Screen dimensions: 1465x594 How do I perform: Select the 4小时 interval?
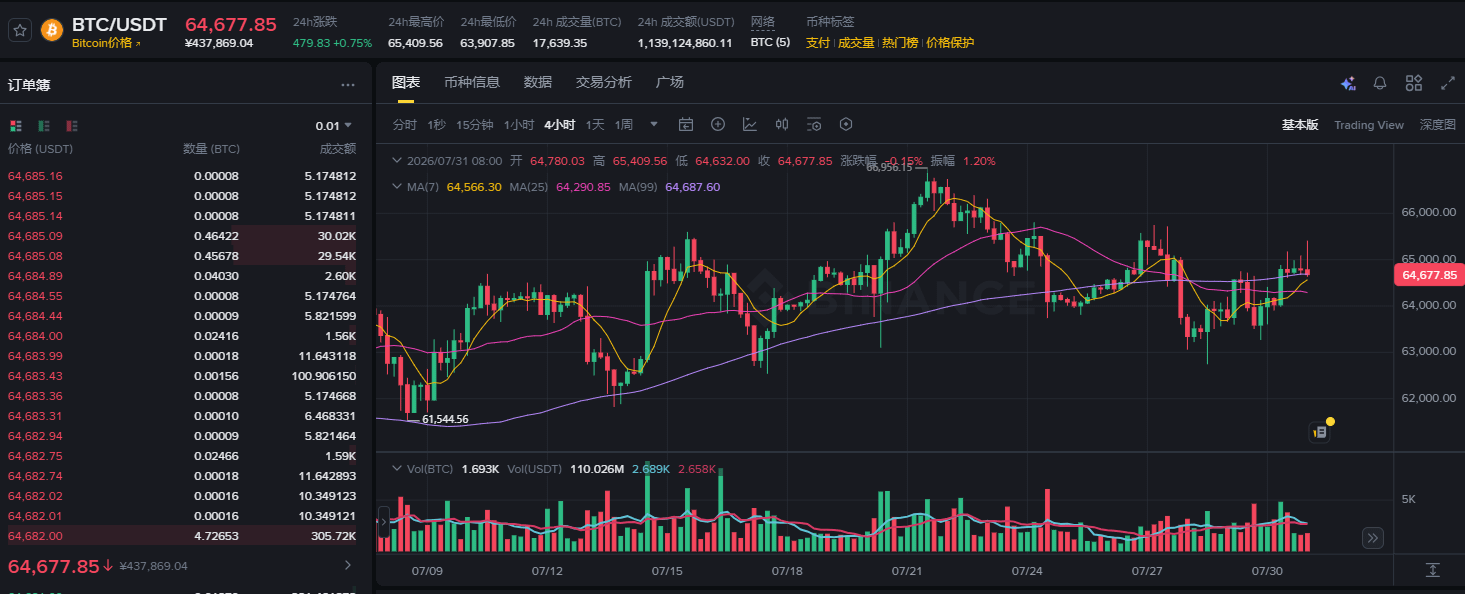560,125
